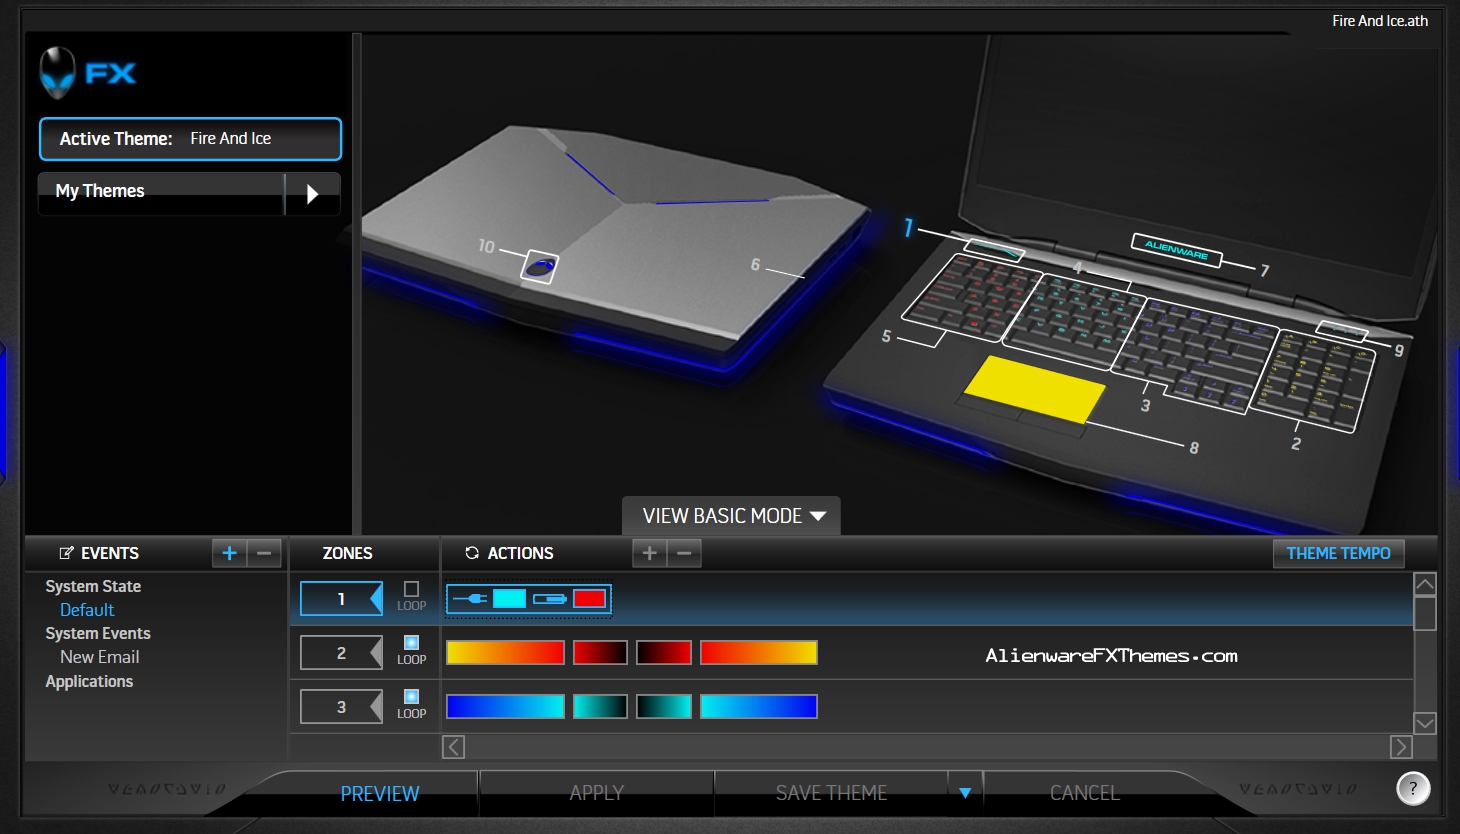Remove an action with the ACTIONS minus button

pyautogui.click(x=684, y=553)
